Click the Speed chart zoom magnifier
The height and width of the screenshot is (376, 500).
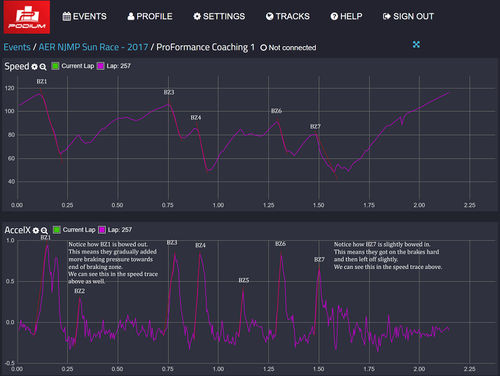pyautogui.click(x=43, y=67)
